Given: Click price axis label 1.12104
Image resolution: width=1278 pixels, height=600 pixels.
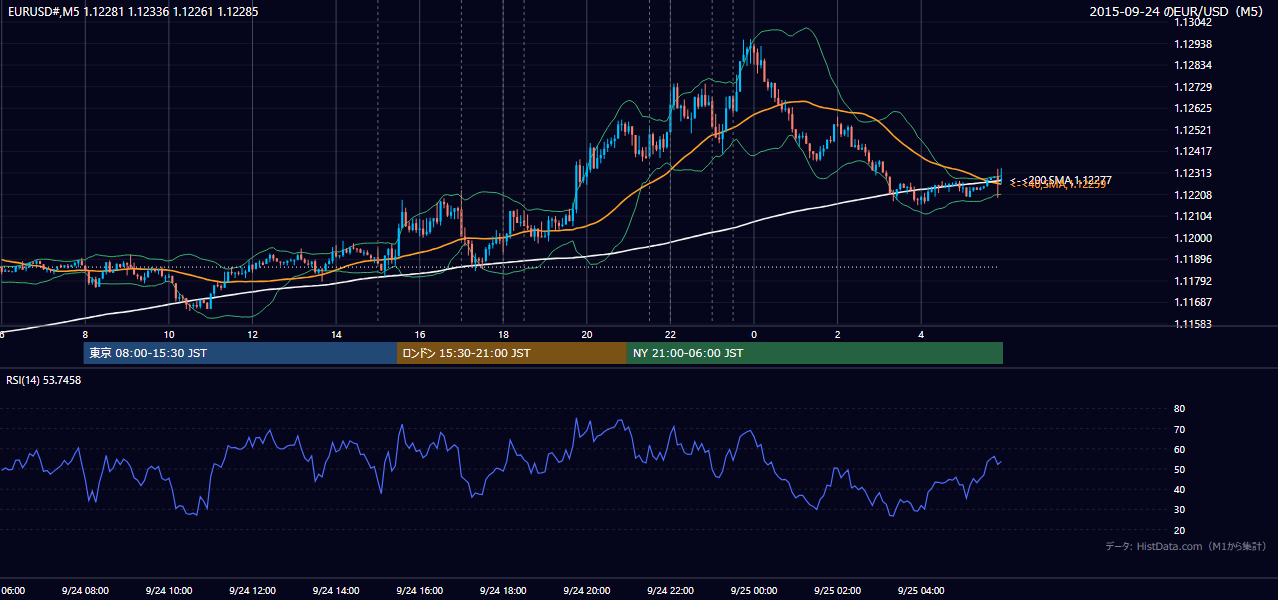Looking at the screenshot, I should 1191,216.
